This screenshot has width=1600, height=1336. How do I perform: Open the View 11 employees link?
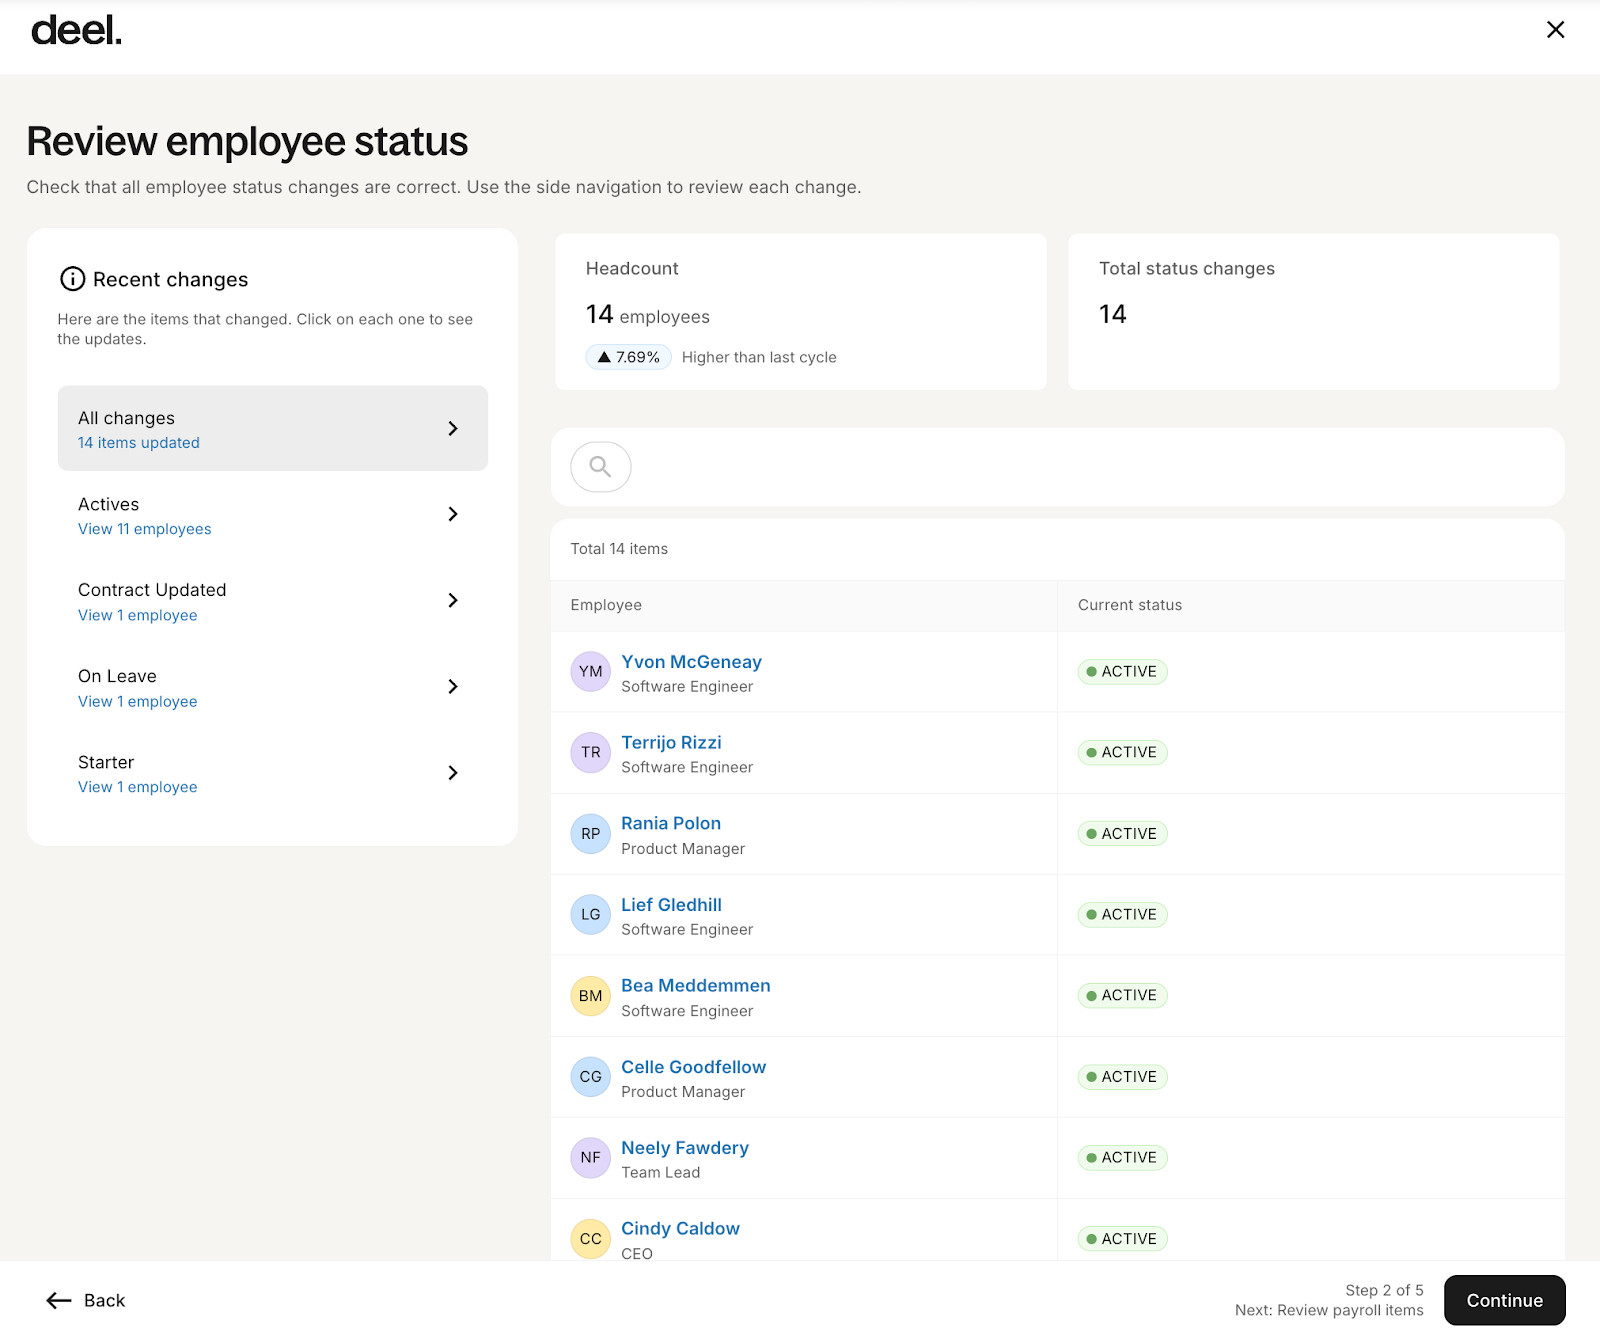144,529
